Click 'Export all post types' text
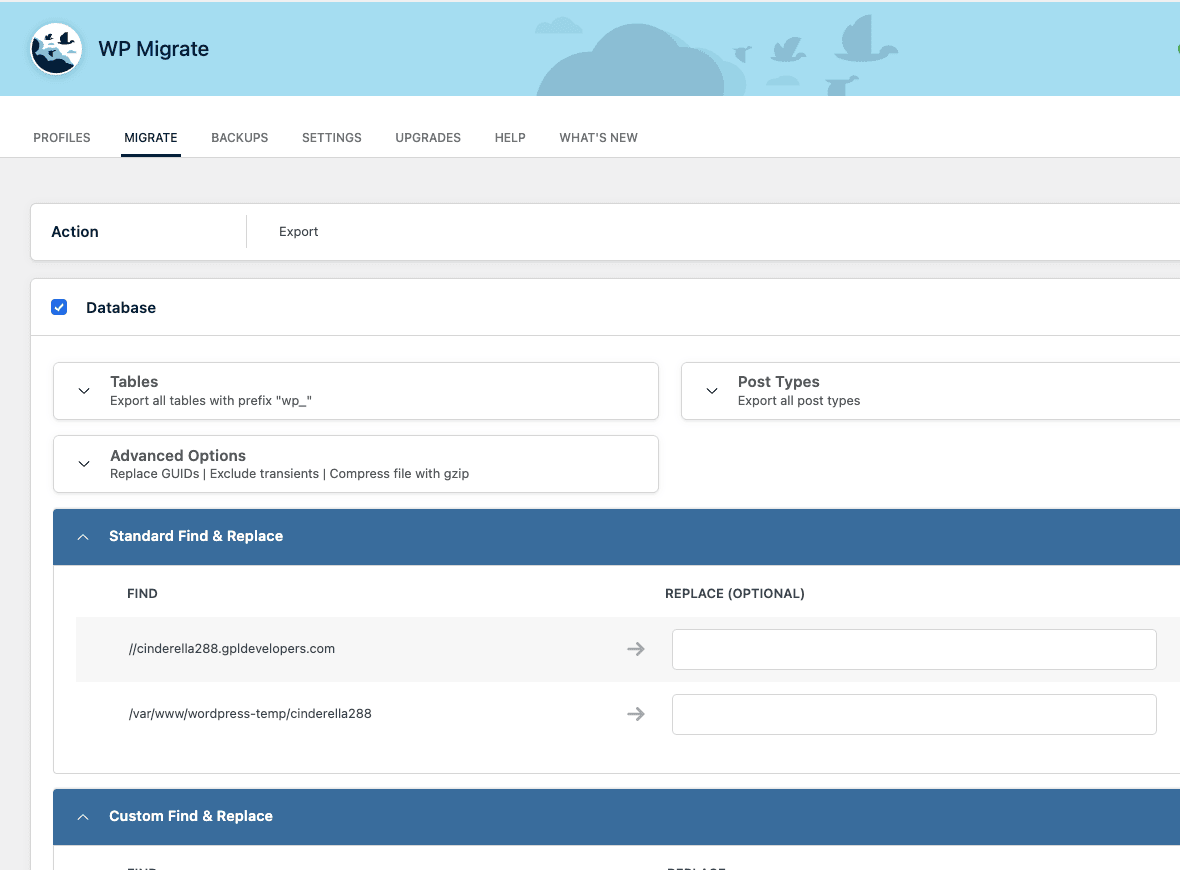The height and width of the screenshot is (870, 1180). 798,400
